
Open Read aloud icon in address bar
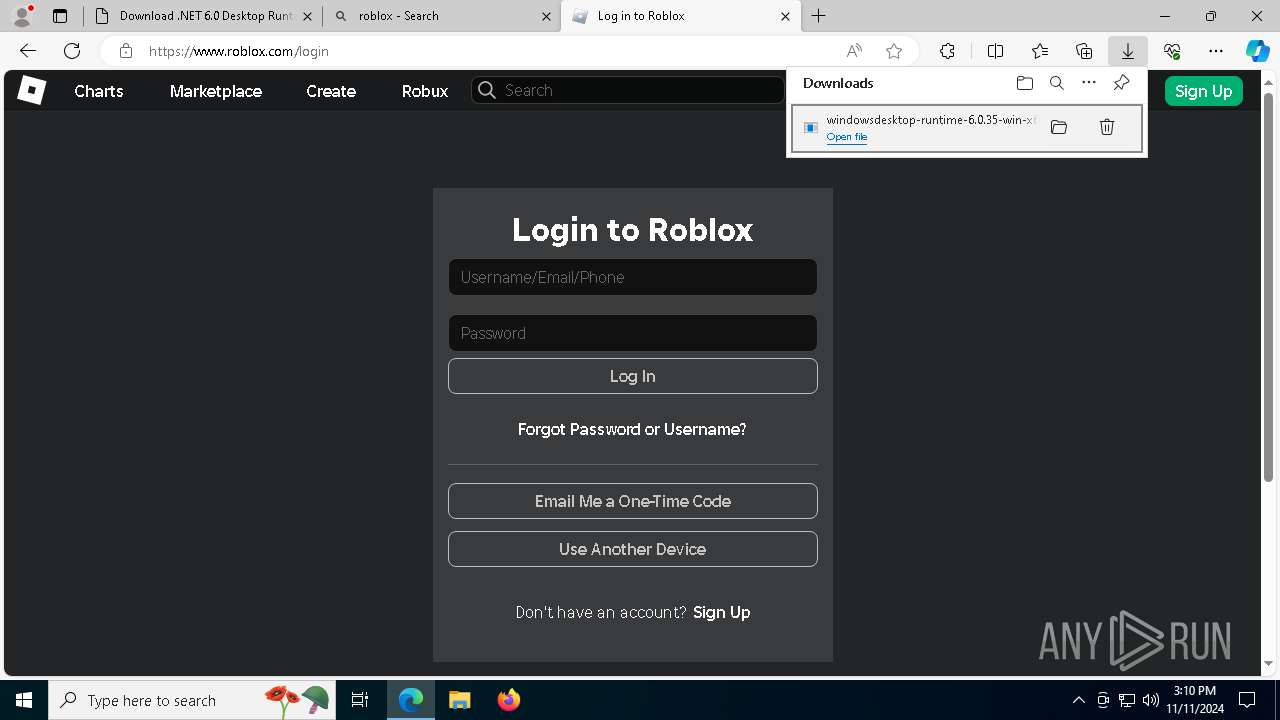coord(854,51)
